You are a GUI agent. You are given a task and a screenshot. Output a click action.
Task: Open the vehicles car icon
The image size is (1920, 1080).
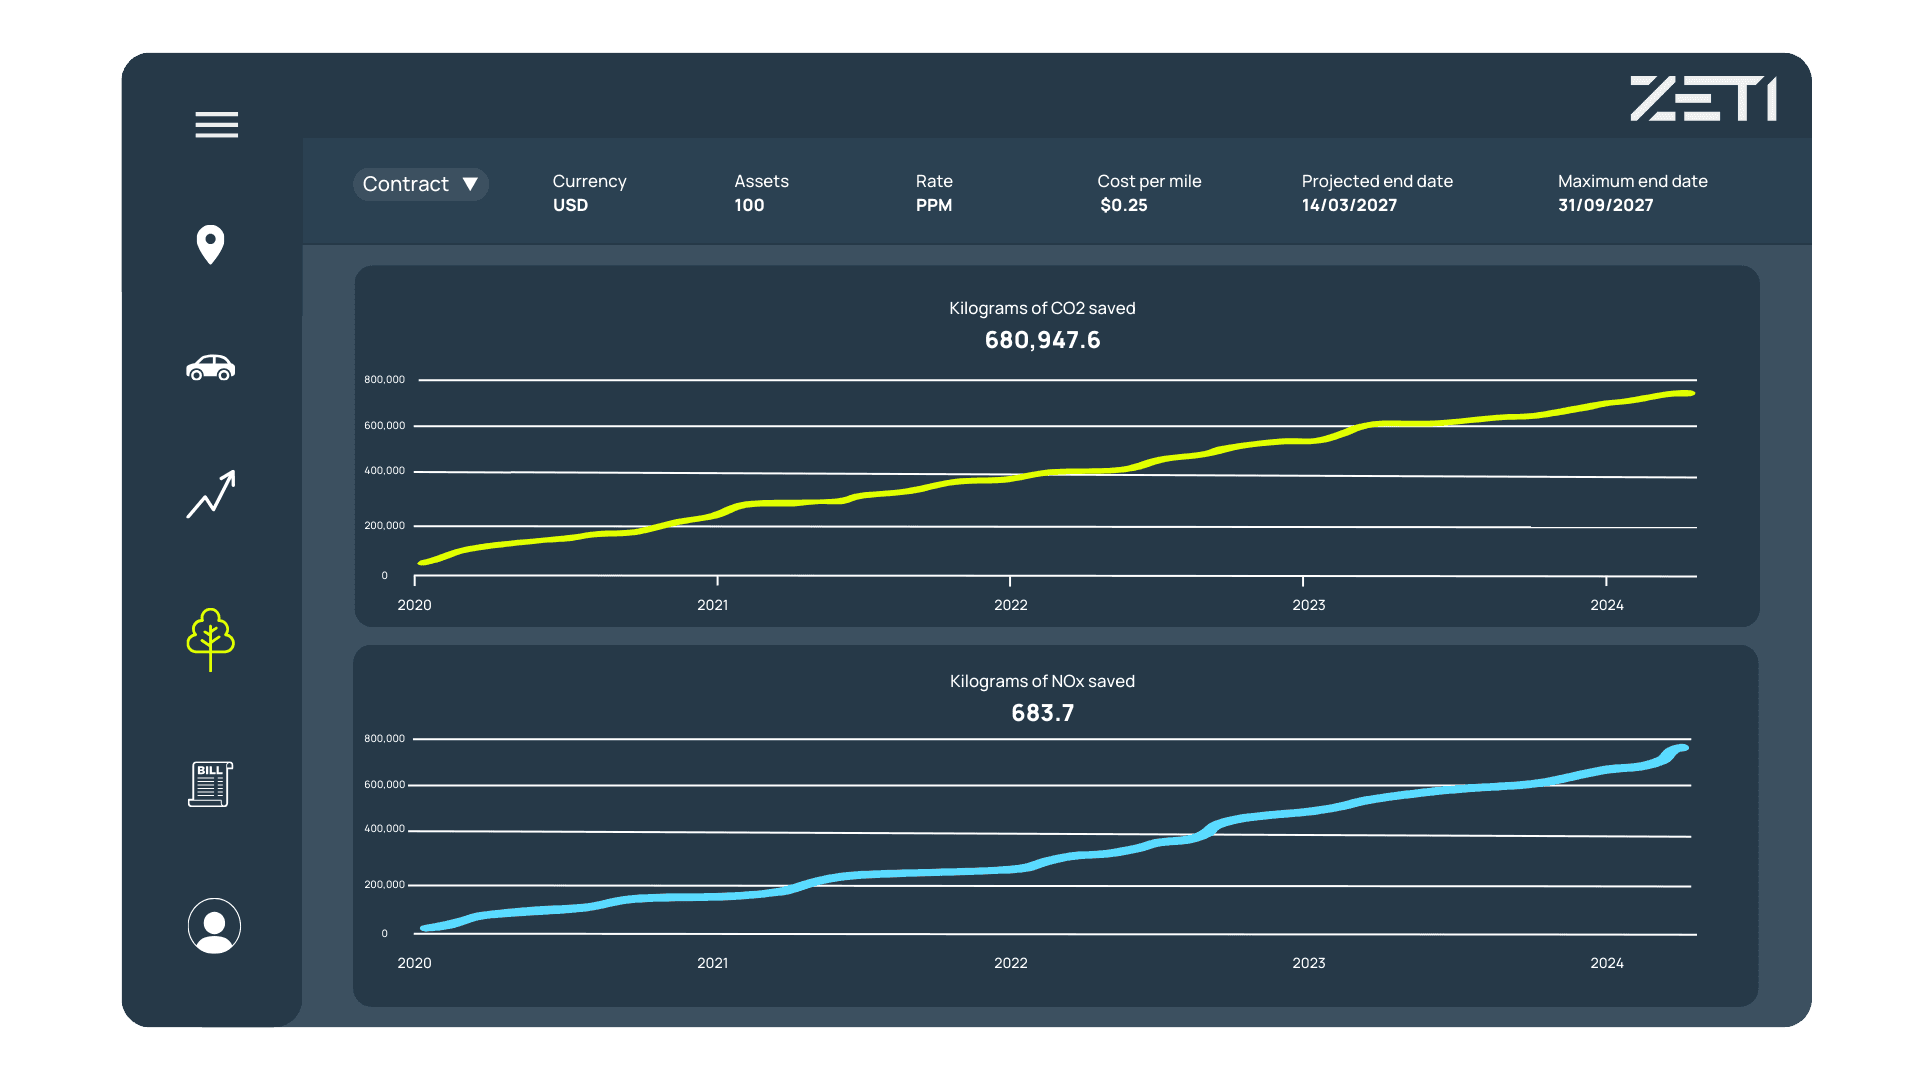point(210,368)
